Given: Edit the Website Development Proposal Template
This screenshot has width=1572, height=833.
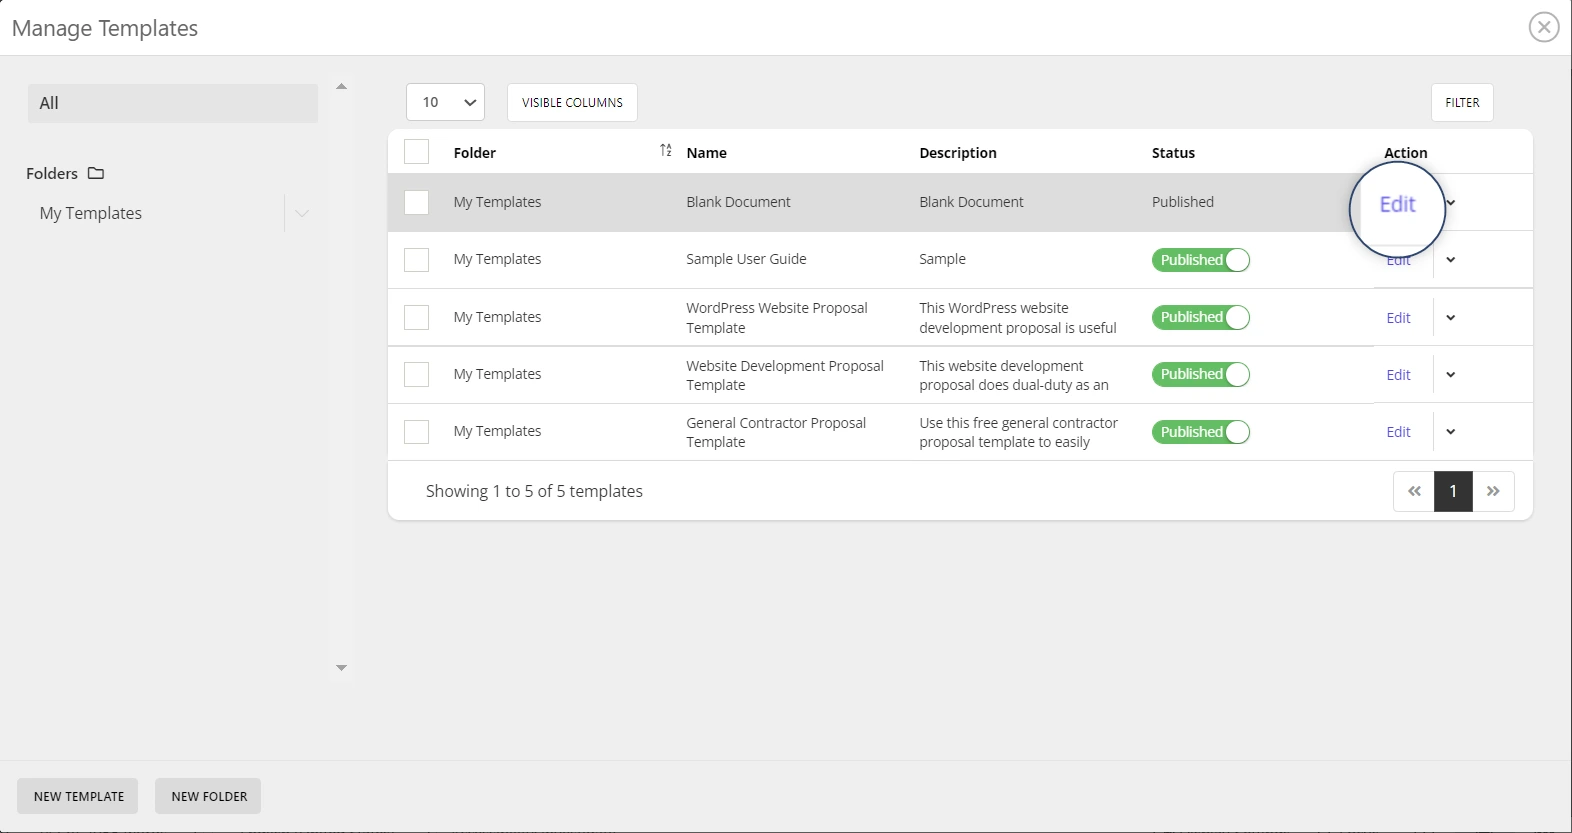Looking at the screenshot, I should [x=1398, y=375].
